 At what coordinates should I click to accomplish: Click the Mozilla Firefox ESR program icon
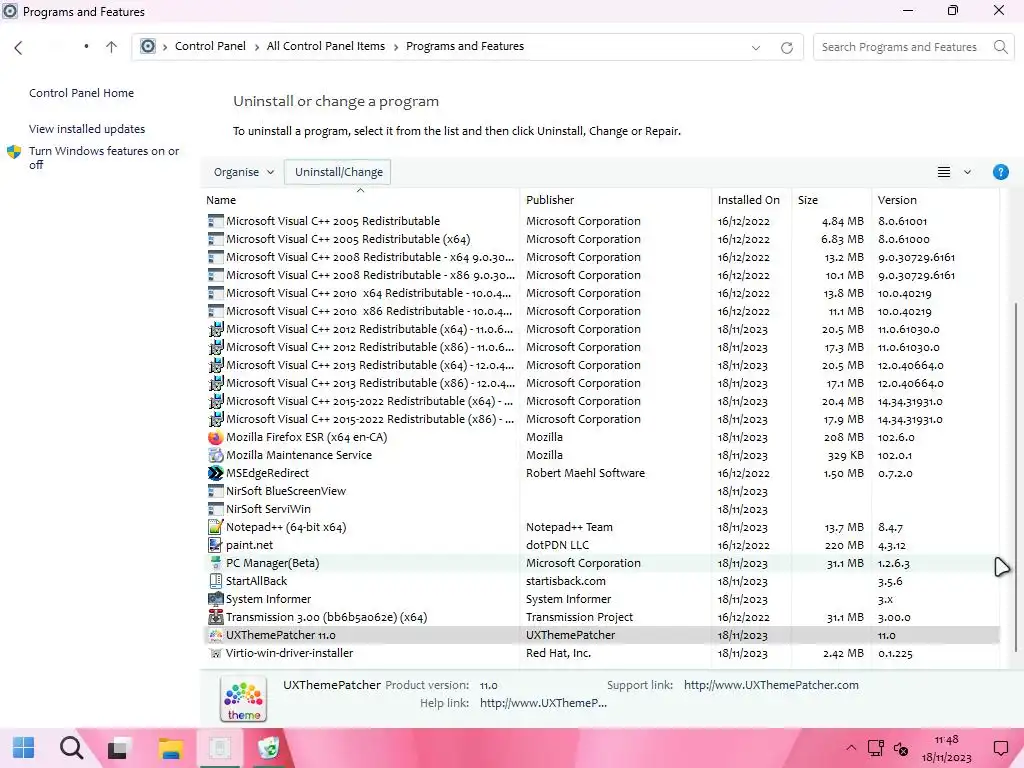216,437
